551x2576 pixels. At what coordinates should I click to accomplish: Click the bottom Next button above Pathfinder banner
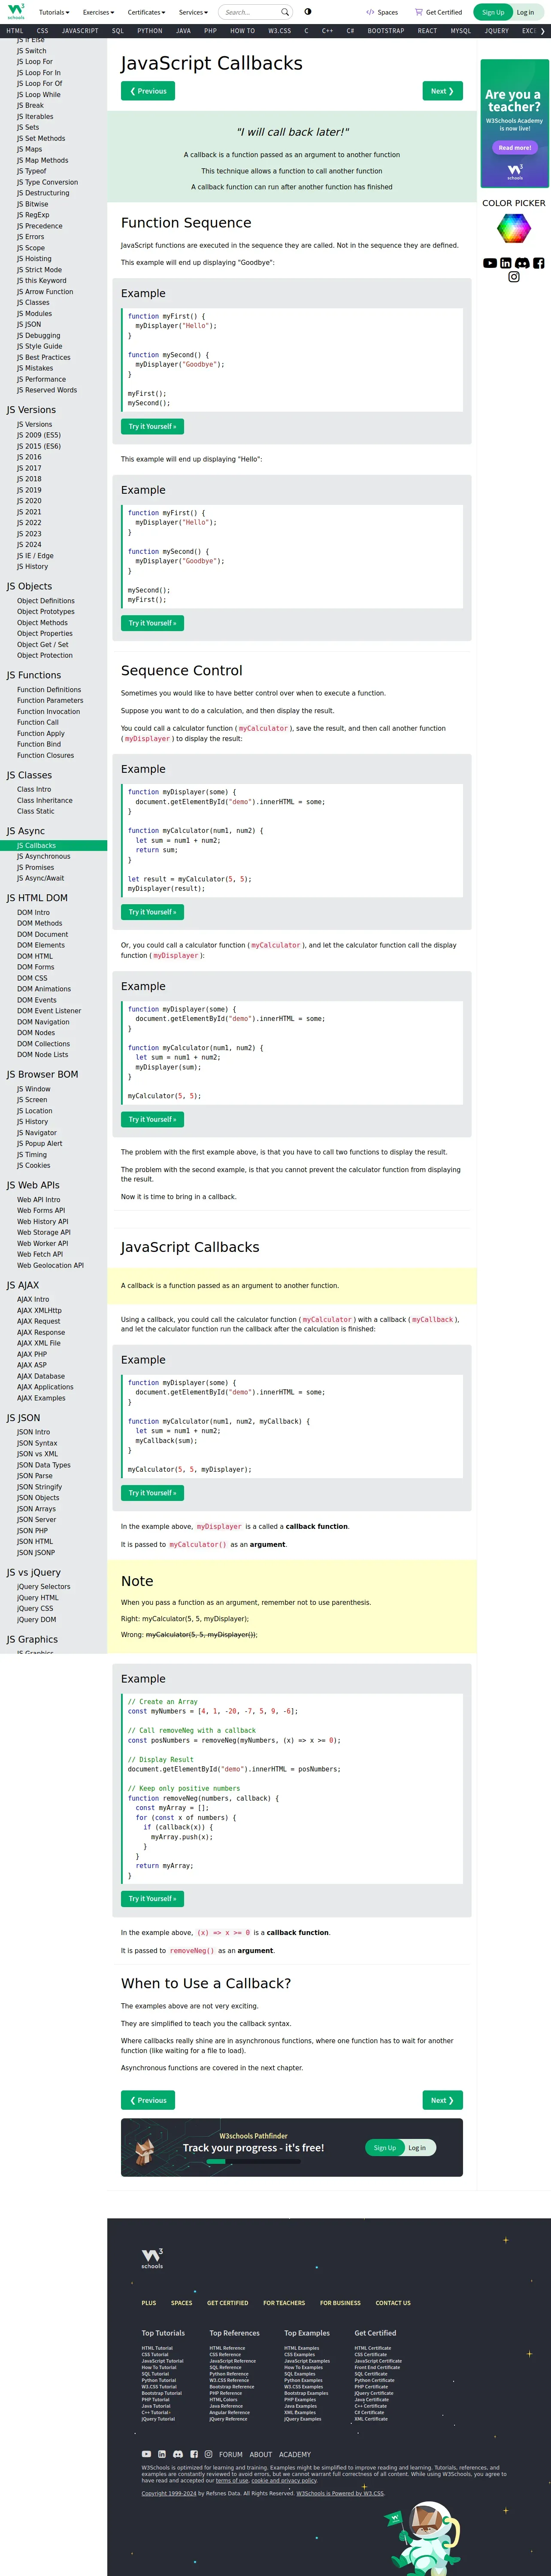(x=442, y=2100)
